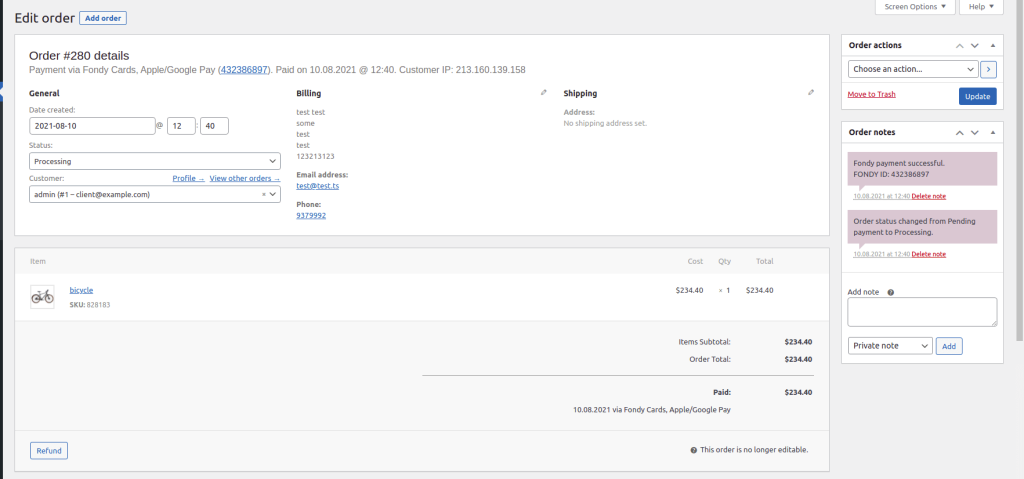Click the bicycle product thumbnail
1024x479 pixels.
click(x=42, y=296)
